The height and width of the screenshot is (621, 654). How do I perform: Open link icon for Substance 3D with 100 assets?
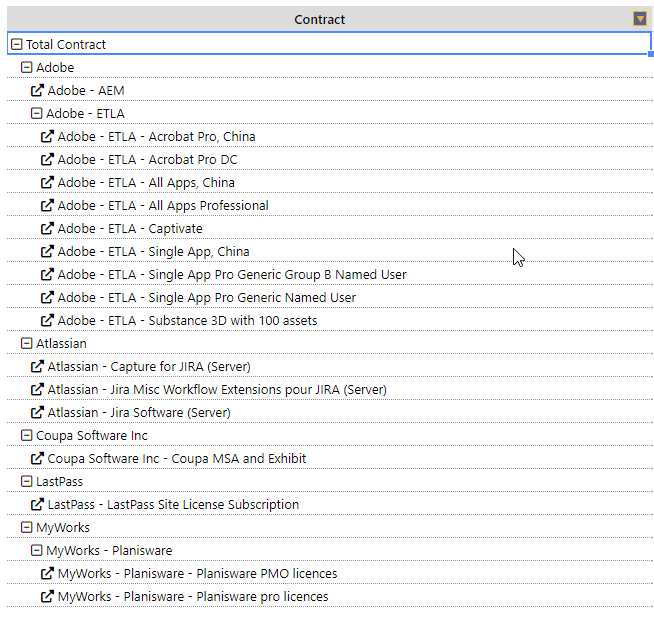47,320
